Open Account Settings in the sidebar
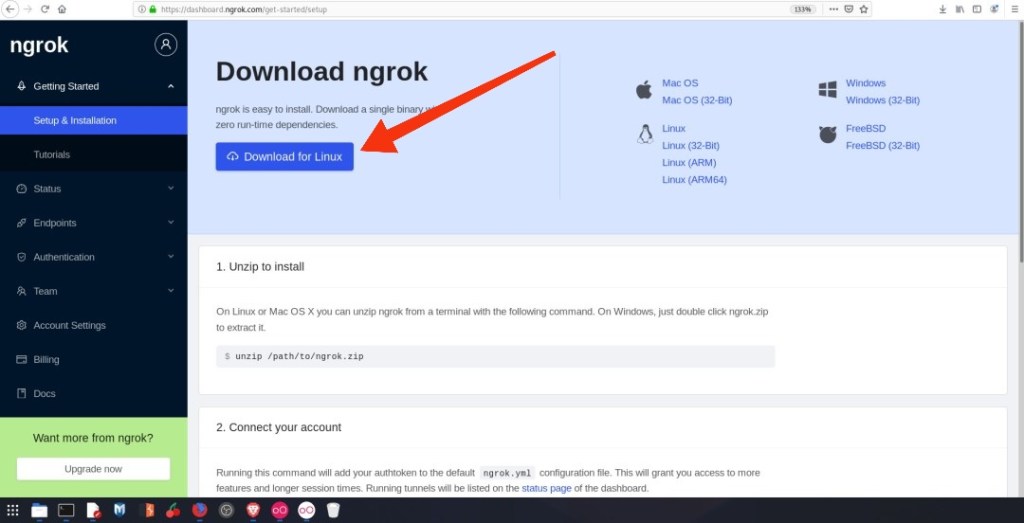 click(69, 325)
